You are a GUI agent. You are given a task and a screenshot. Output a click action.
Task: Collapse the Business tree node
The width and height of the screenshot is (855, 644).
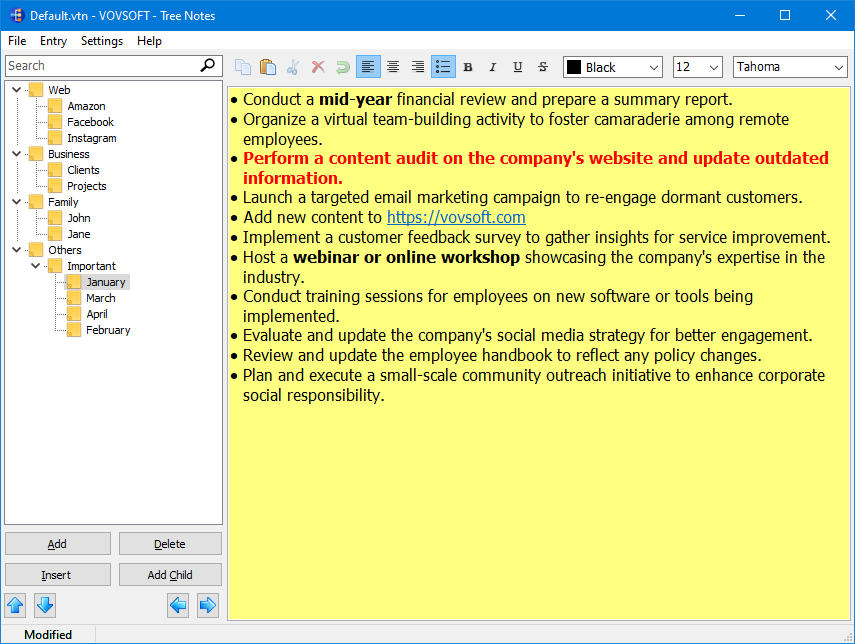pyautogui.click(x=17, y=154)
